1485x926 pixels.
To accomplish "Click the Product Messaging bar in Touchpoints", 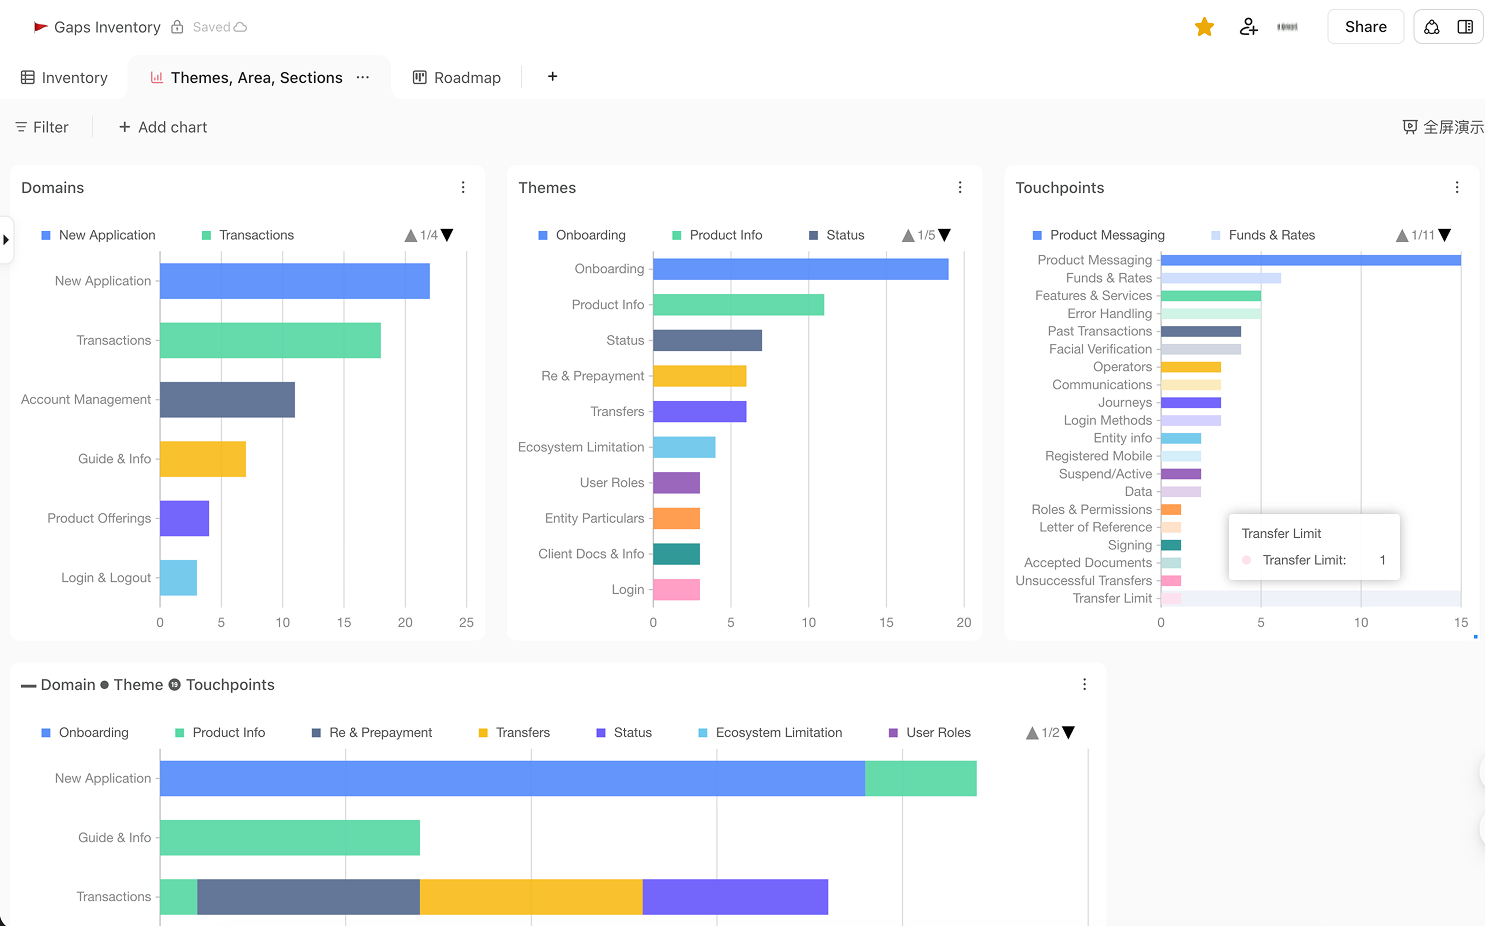I will [x=1311, y=260].
